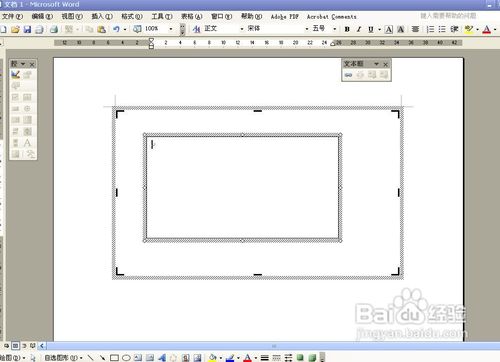Image resolution: width=500 pixels, height=362 pixels.
Task: Click the label A control icon
Action: pos(27,143)
